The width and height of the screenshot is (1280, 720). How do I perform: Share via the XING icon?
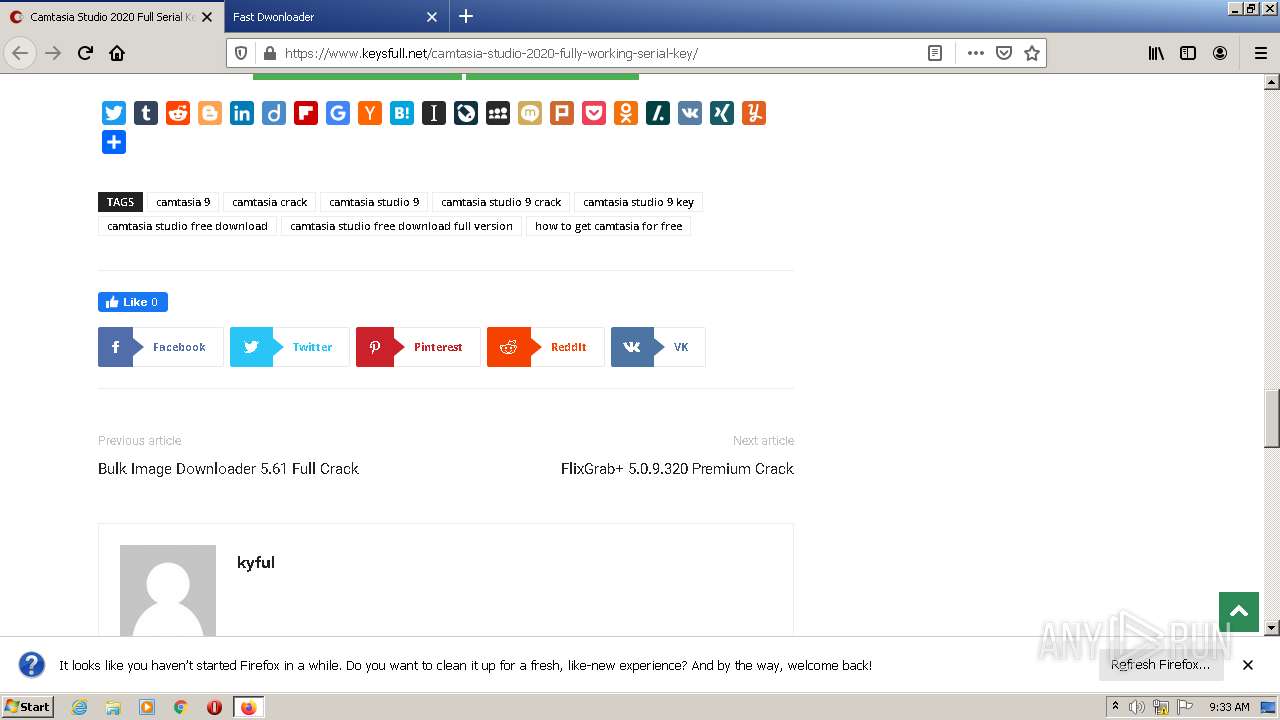click(x=722, y=113)
